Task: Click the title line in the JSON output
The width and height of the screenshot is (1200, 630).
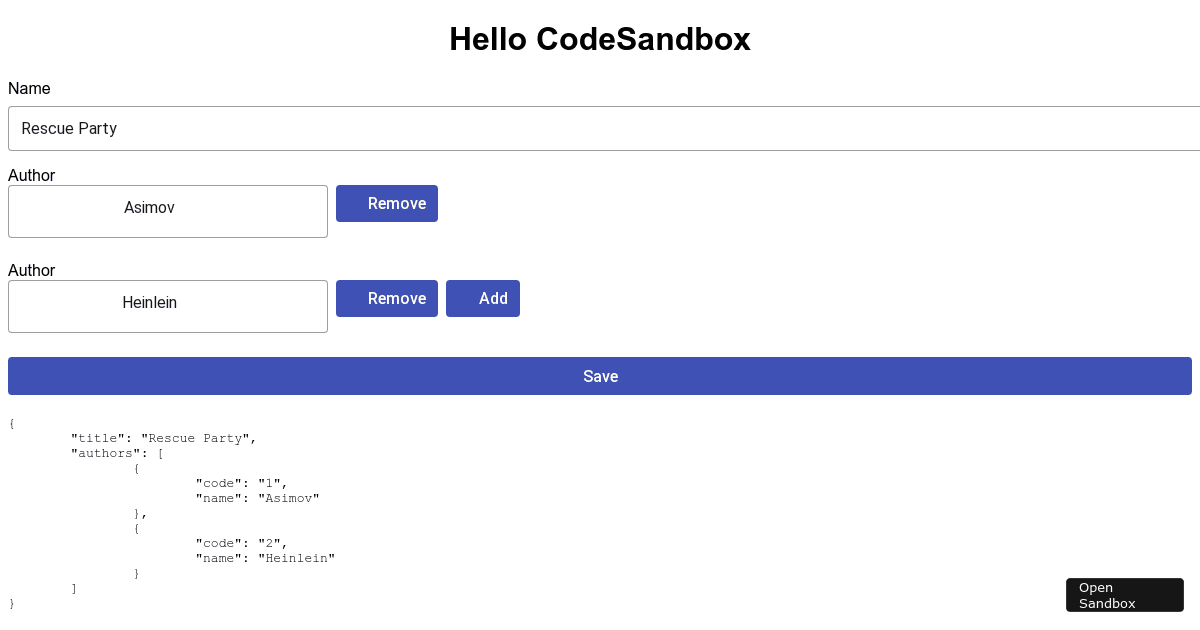Action: click(162, 438)
